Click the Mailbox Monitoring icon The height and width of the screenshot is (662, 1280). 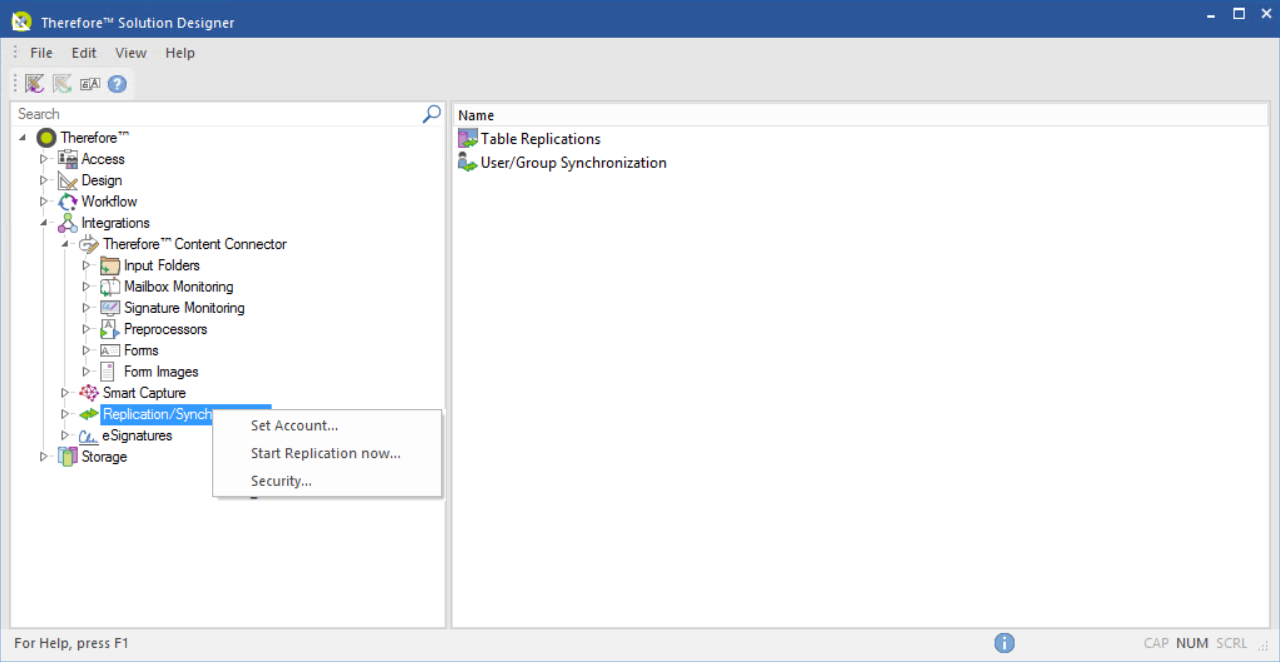tap(110, 287)
